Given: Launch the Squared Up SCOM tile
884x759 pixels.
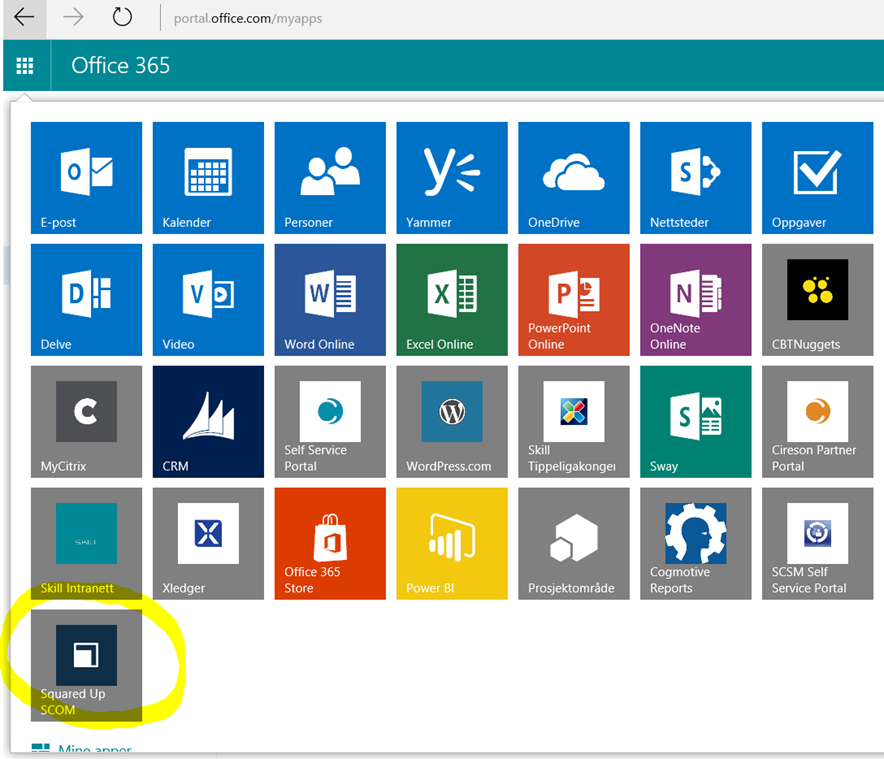Looking at the screenshot, I should pos(86,665).
